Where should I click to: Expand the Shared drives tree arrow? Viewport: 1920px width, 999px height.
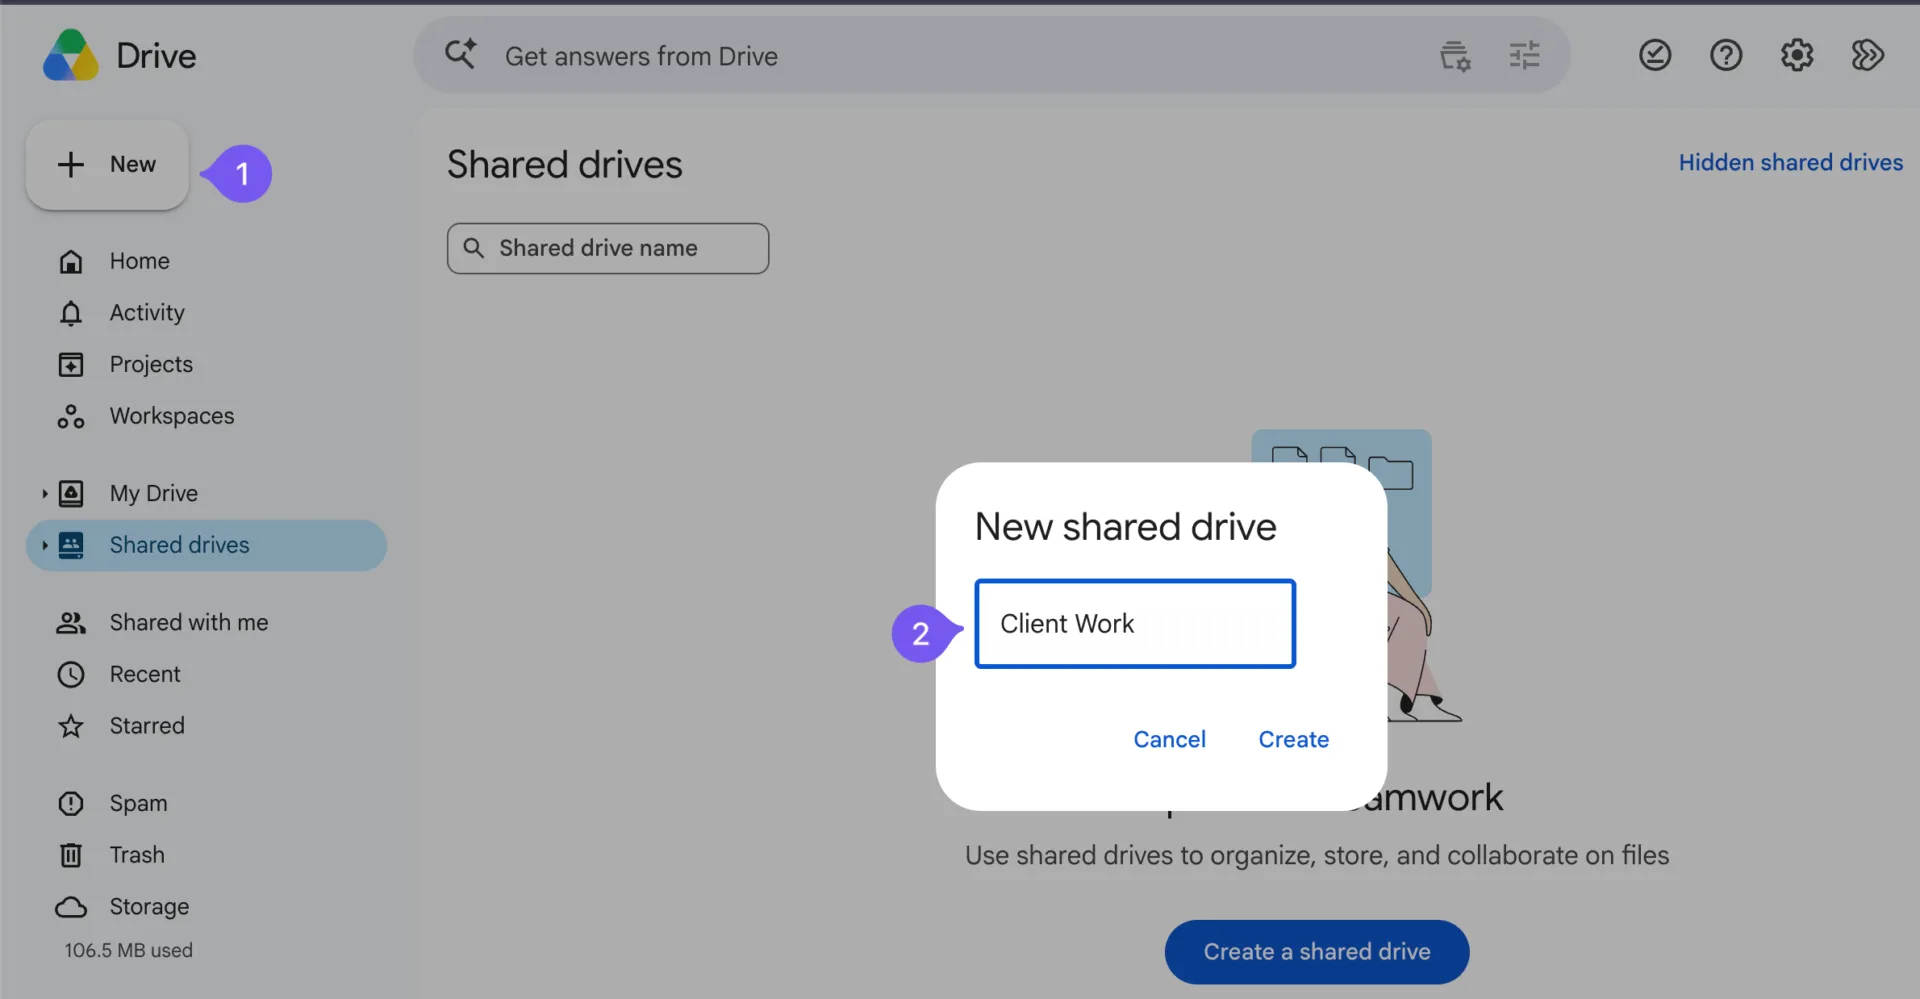click(44, 545)
